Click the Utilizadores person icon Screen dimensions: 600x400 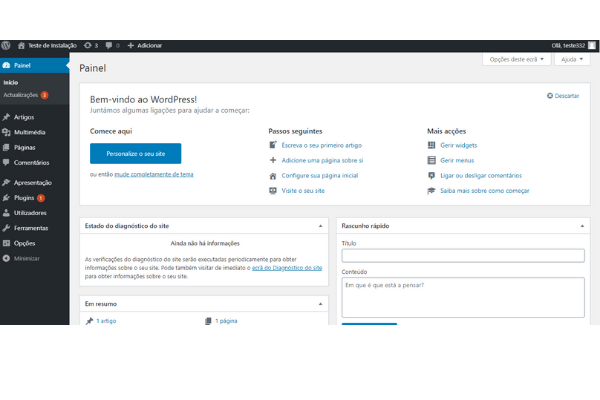pos(6,213)
